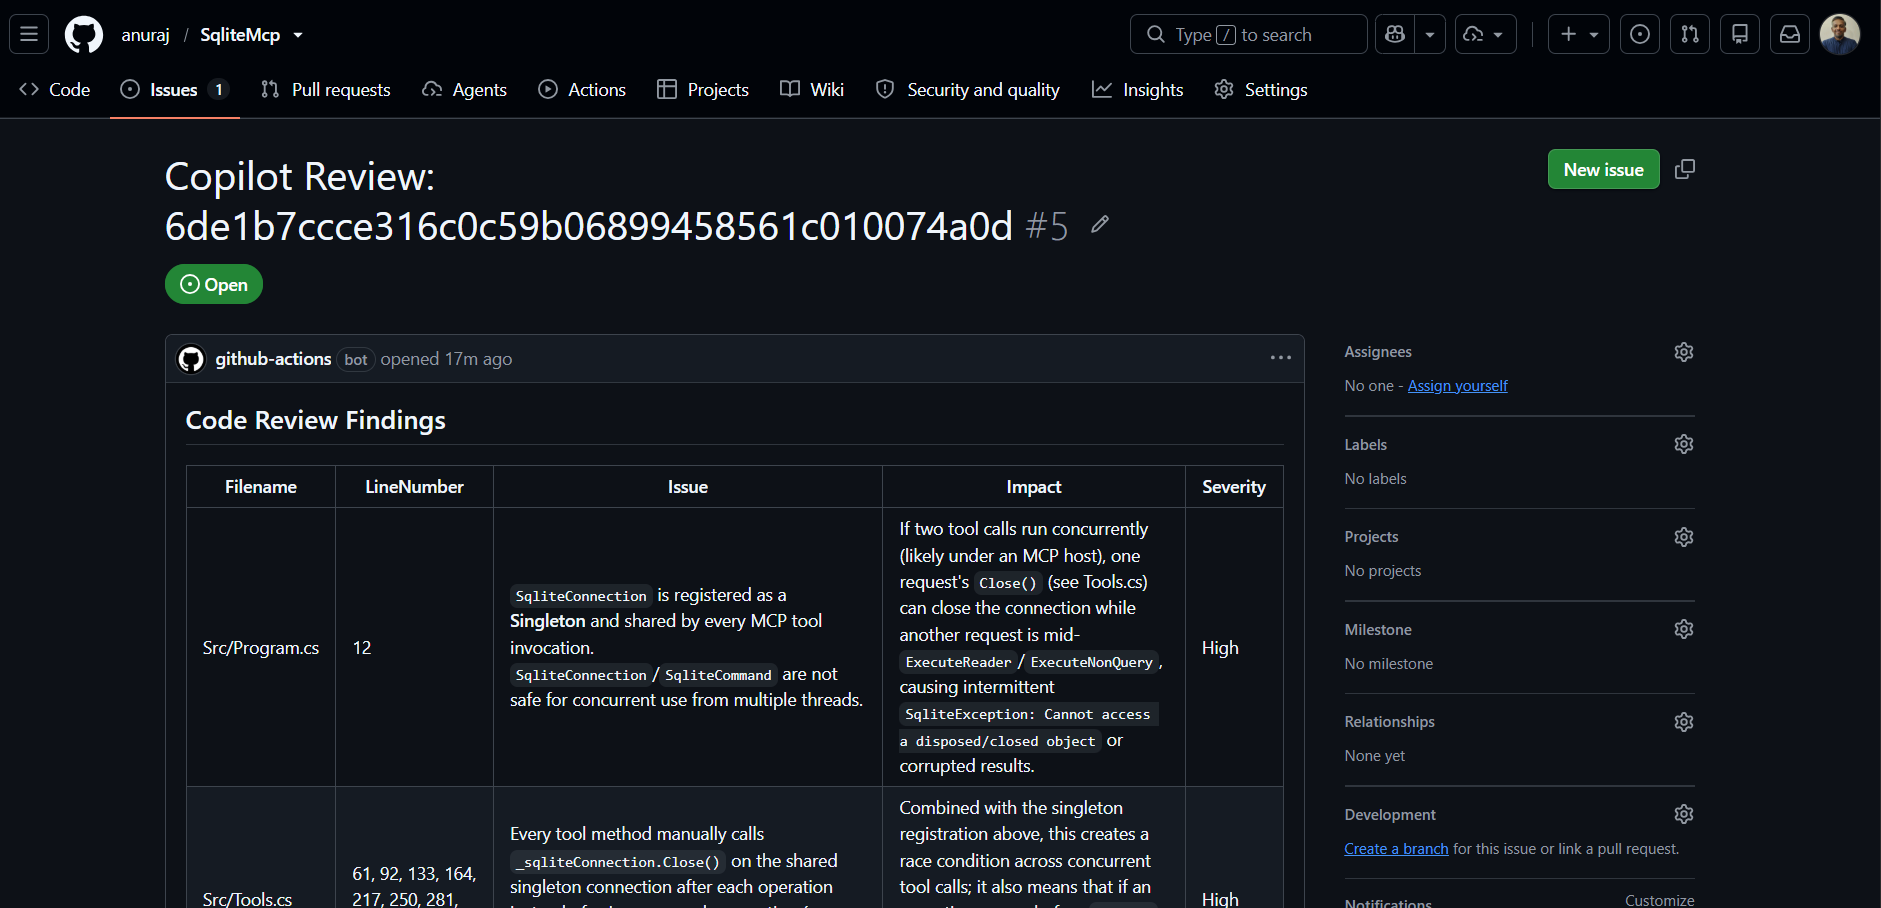The width and height of the screenshot is (1881, 908).
Task: Click the github-actions bot avatar
Action: [x=191, y=359]
